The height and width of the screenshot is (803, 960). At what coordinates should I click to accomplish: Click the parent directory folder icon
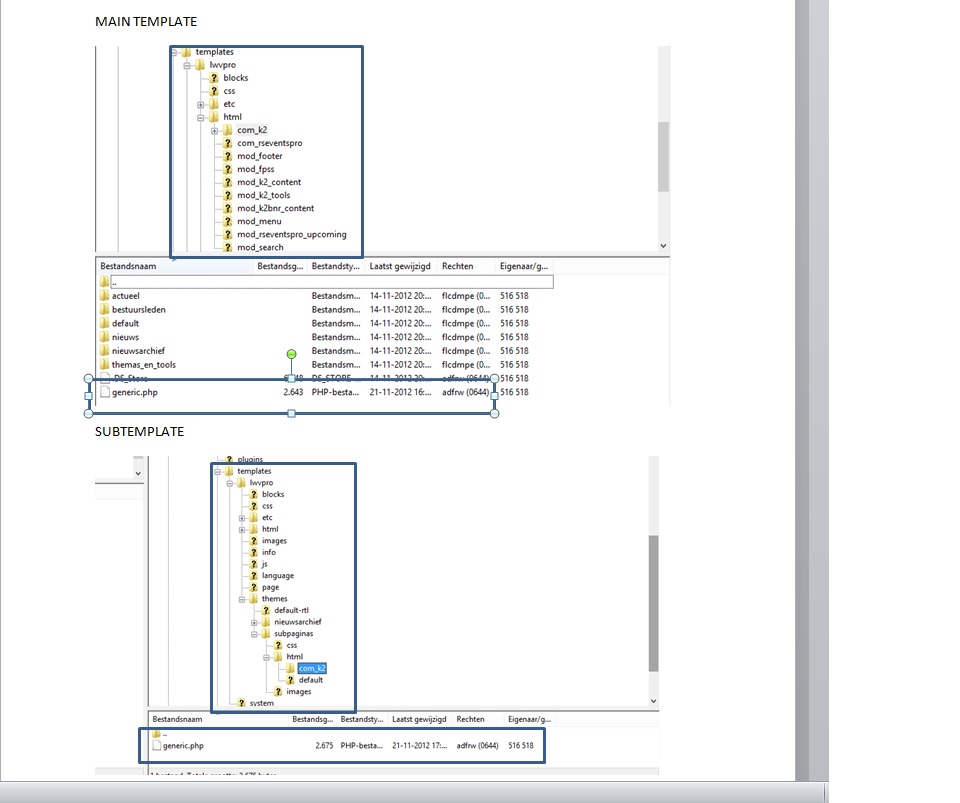[105, 282]
